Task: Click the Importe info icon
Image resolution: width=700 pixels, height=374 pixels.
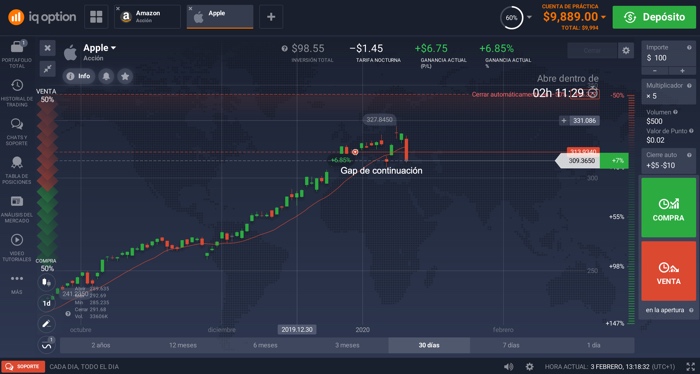Action: [x=689, y=47]
